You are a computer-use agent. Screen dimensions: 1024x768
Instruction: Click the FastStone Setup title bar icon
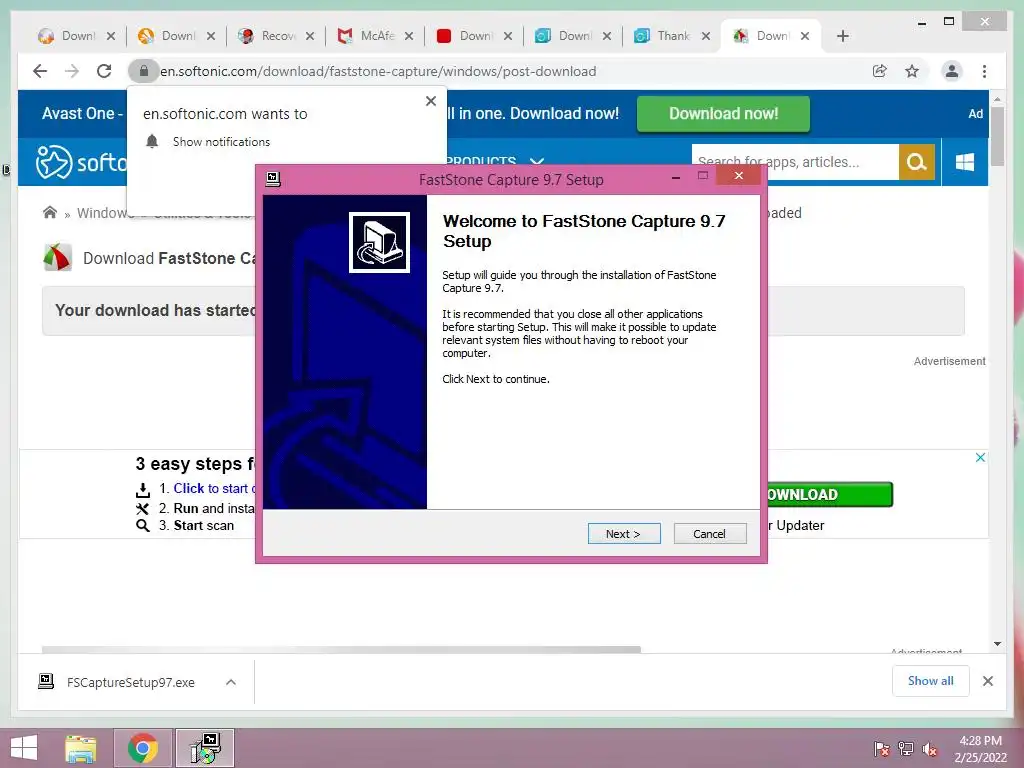273,179
